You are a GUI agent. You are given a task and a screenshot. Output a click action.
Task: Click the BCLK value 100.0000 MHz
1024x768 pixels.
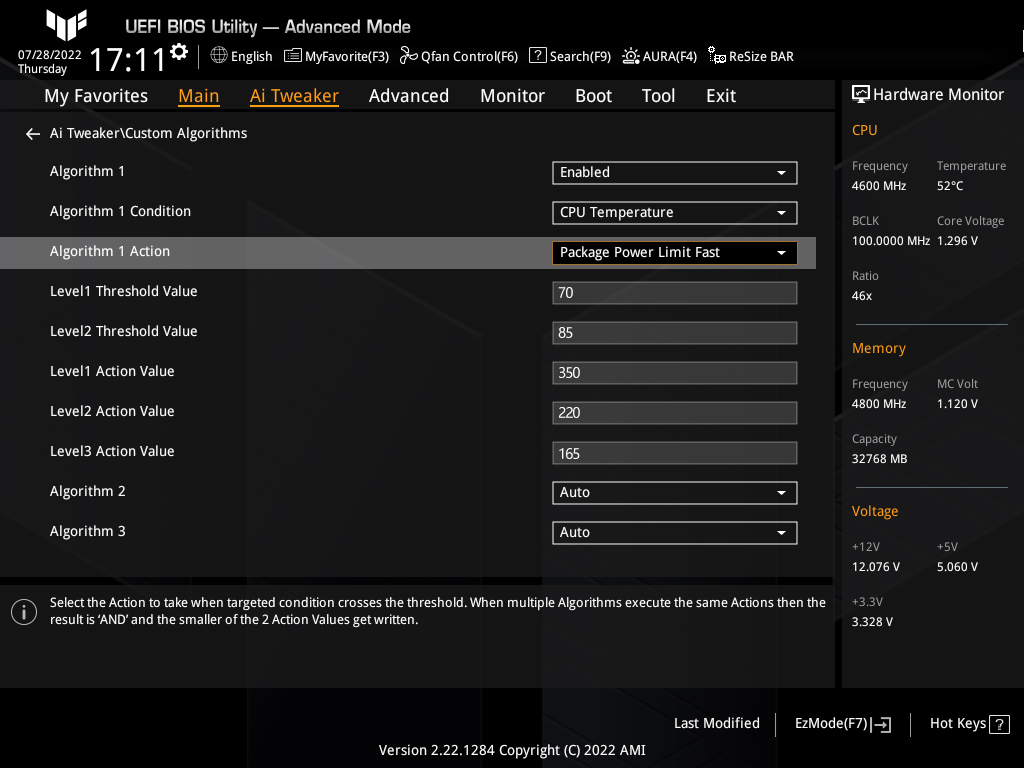pyautogui.click(x=890, y=241)
